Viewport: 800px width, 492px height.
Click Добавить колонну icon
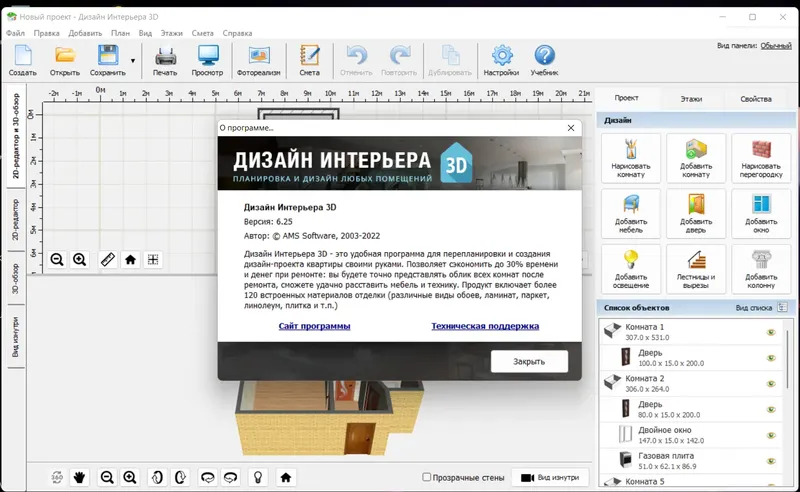761,269
